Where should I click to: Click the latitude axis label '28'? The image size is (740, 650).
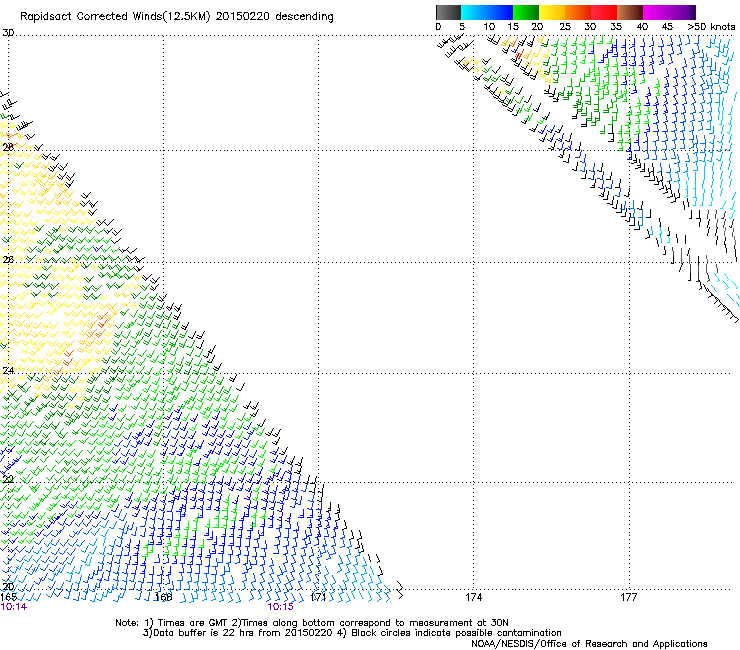(x=8, y=147)
